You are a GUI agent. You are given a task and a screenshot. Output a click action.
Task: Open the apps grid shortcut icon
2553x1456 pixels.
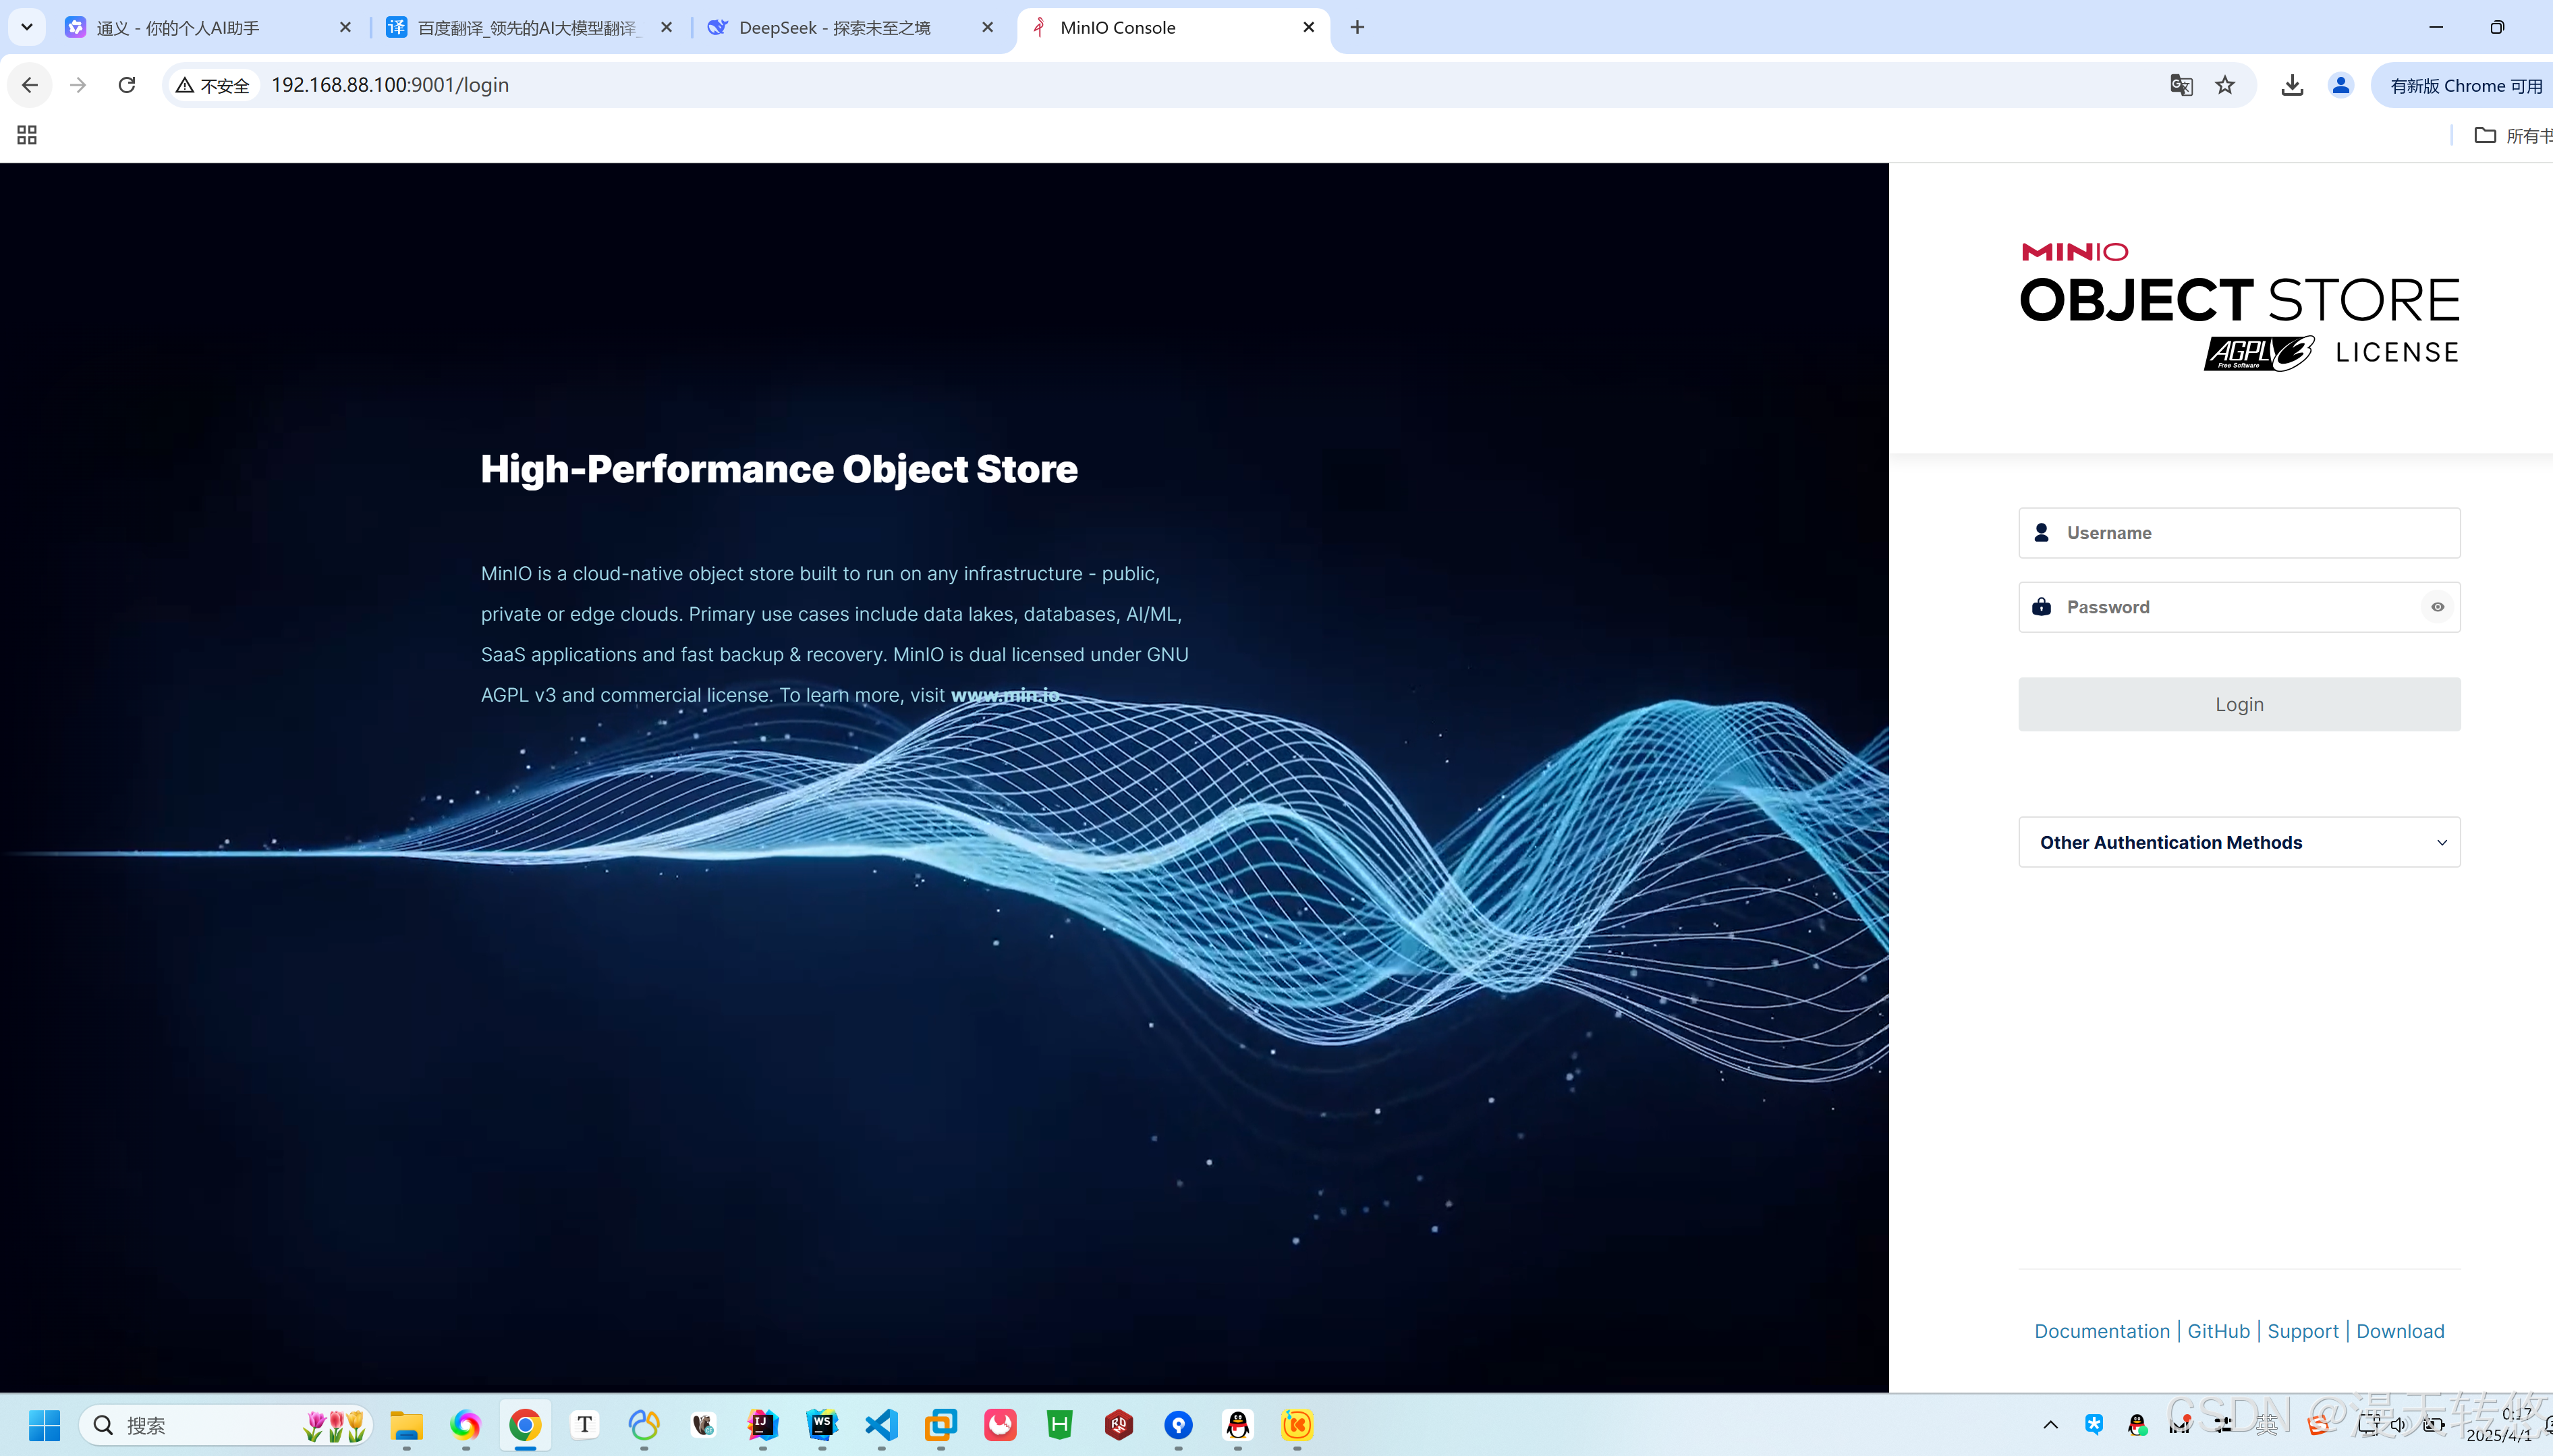click(x=27, y=135)
